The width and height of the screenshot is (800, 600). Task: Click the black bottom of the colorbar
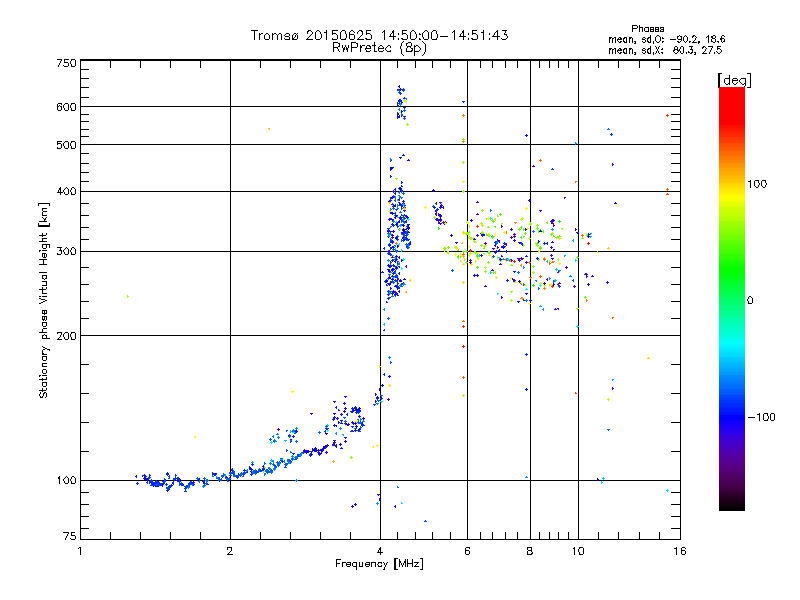tap(732, 503)
